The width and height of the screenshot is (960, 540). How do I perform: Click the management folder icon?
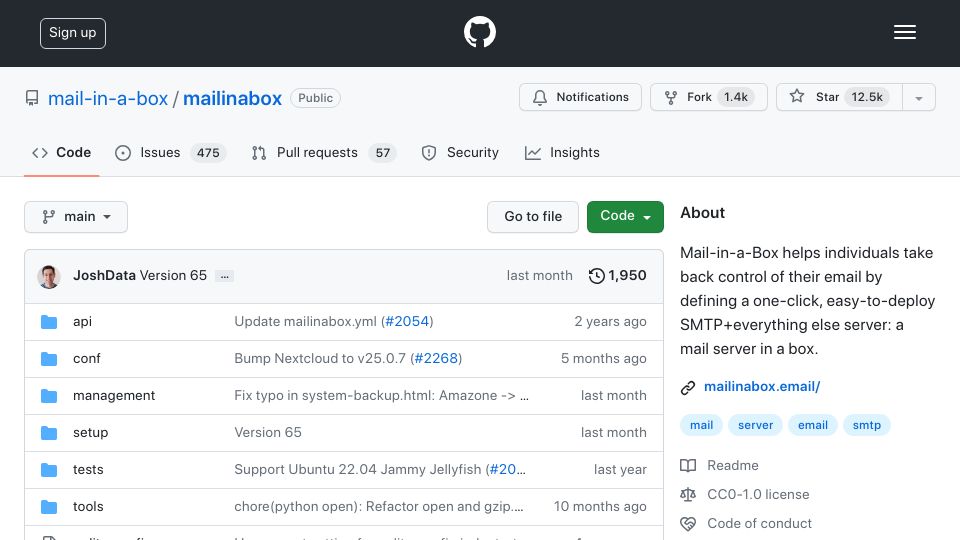tap(49, 396)
